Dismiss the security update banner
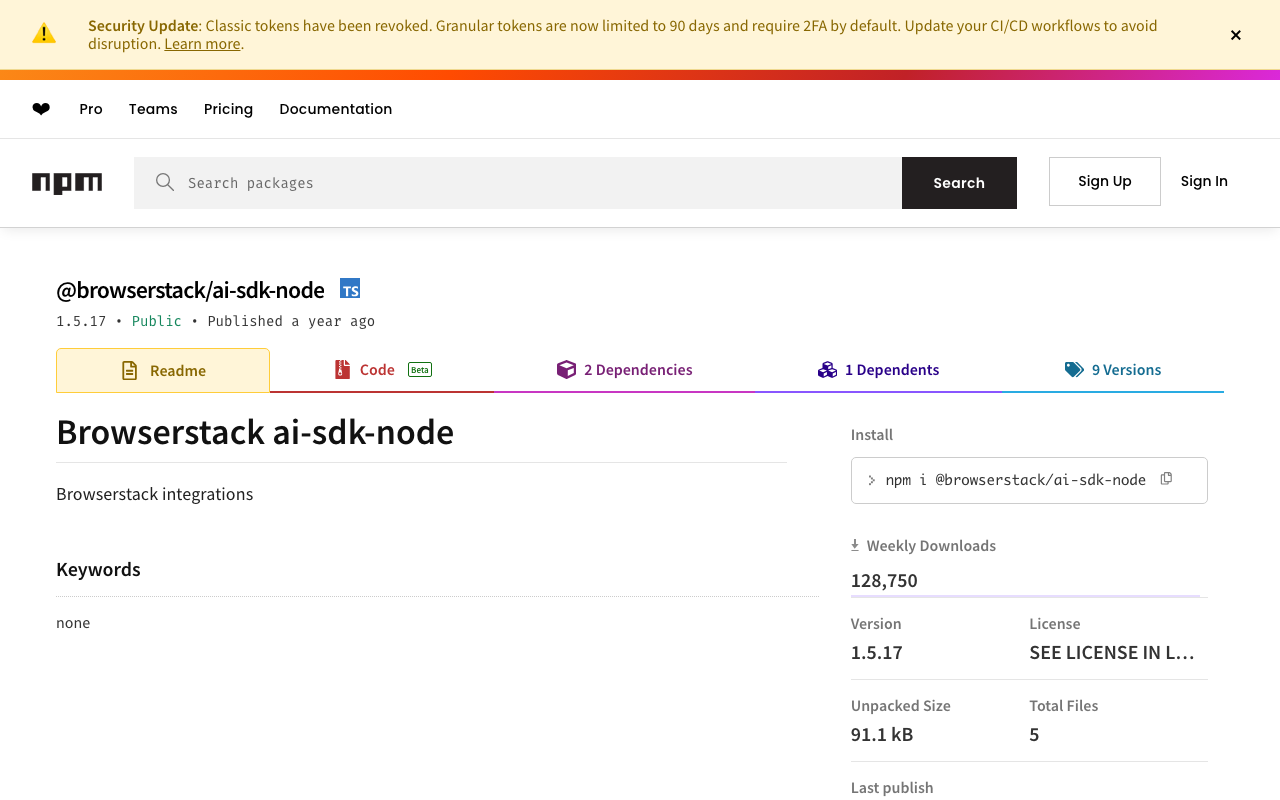 [1236, 35]
